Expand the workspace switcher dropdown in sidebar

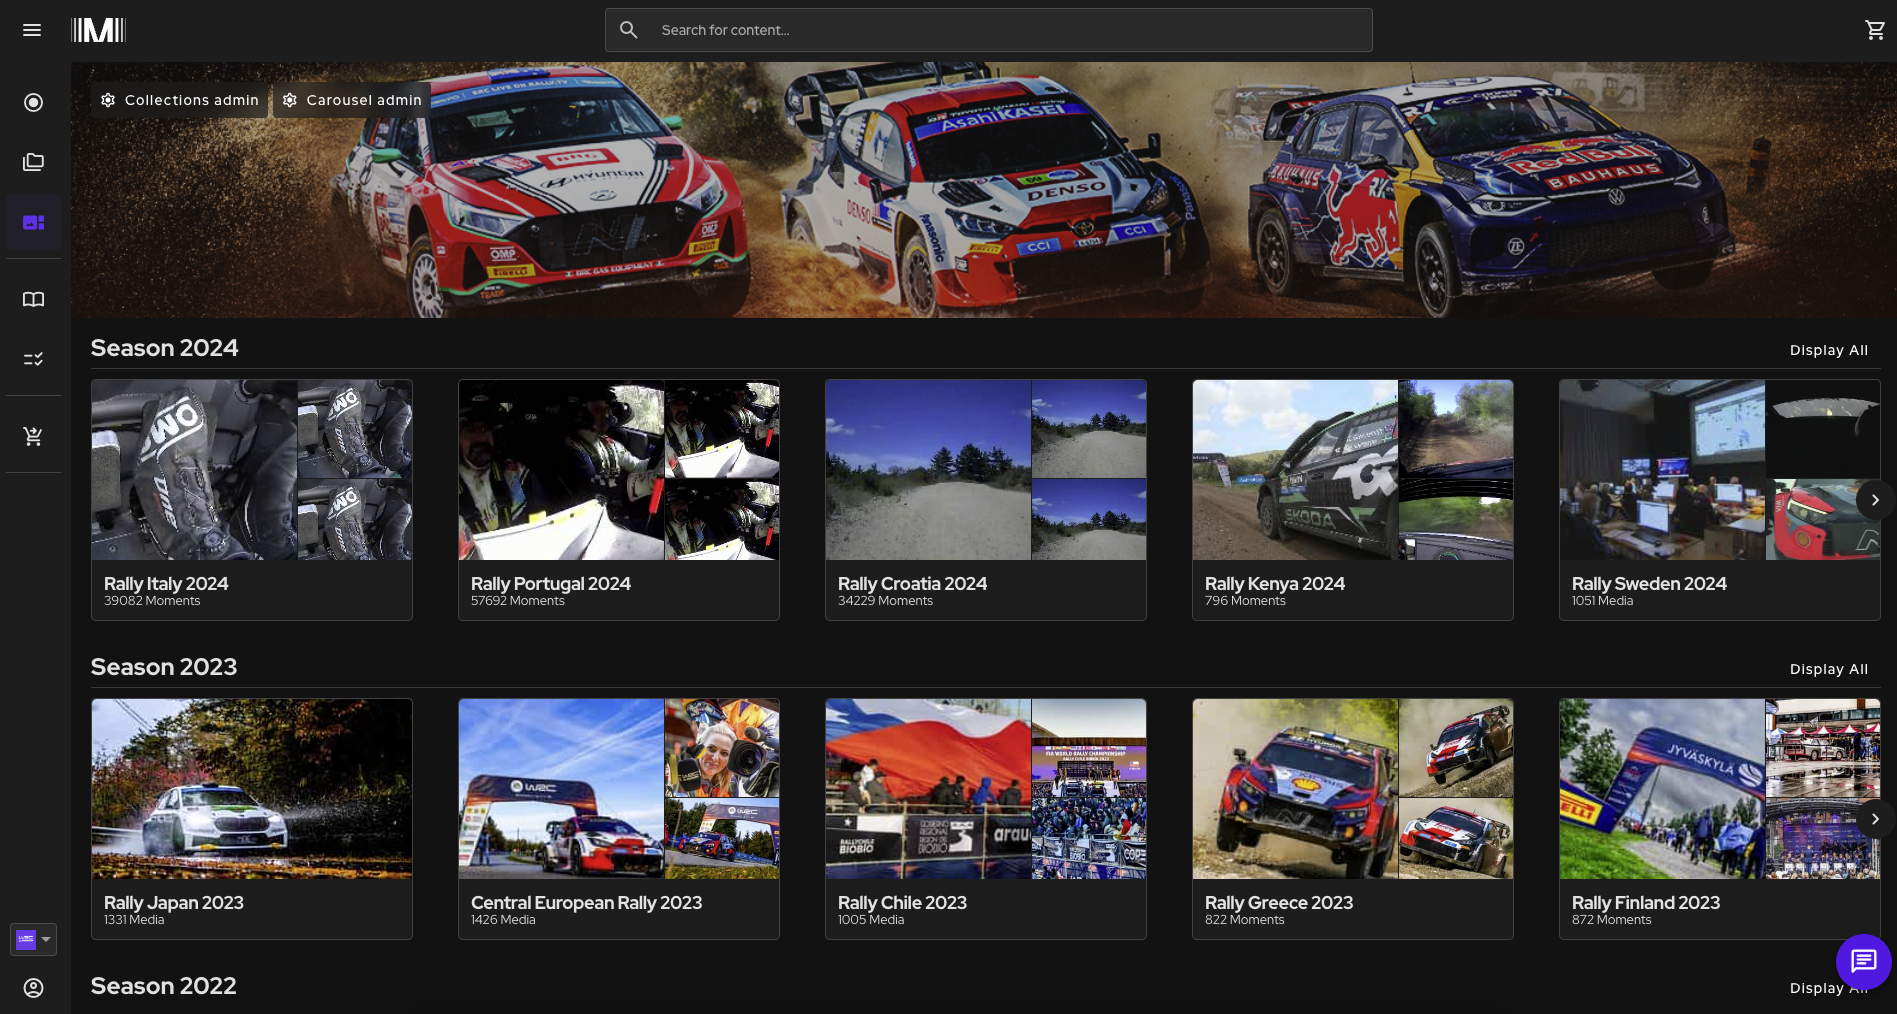point(33,939)
